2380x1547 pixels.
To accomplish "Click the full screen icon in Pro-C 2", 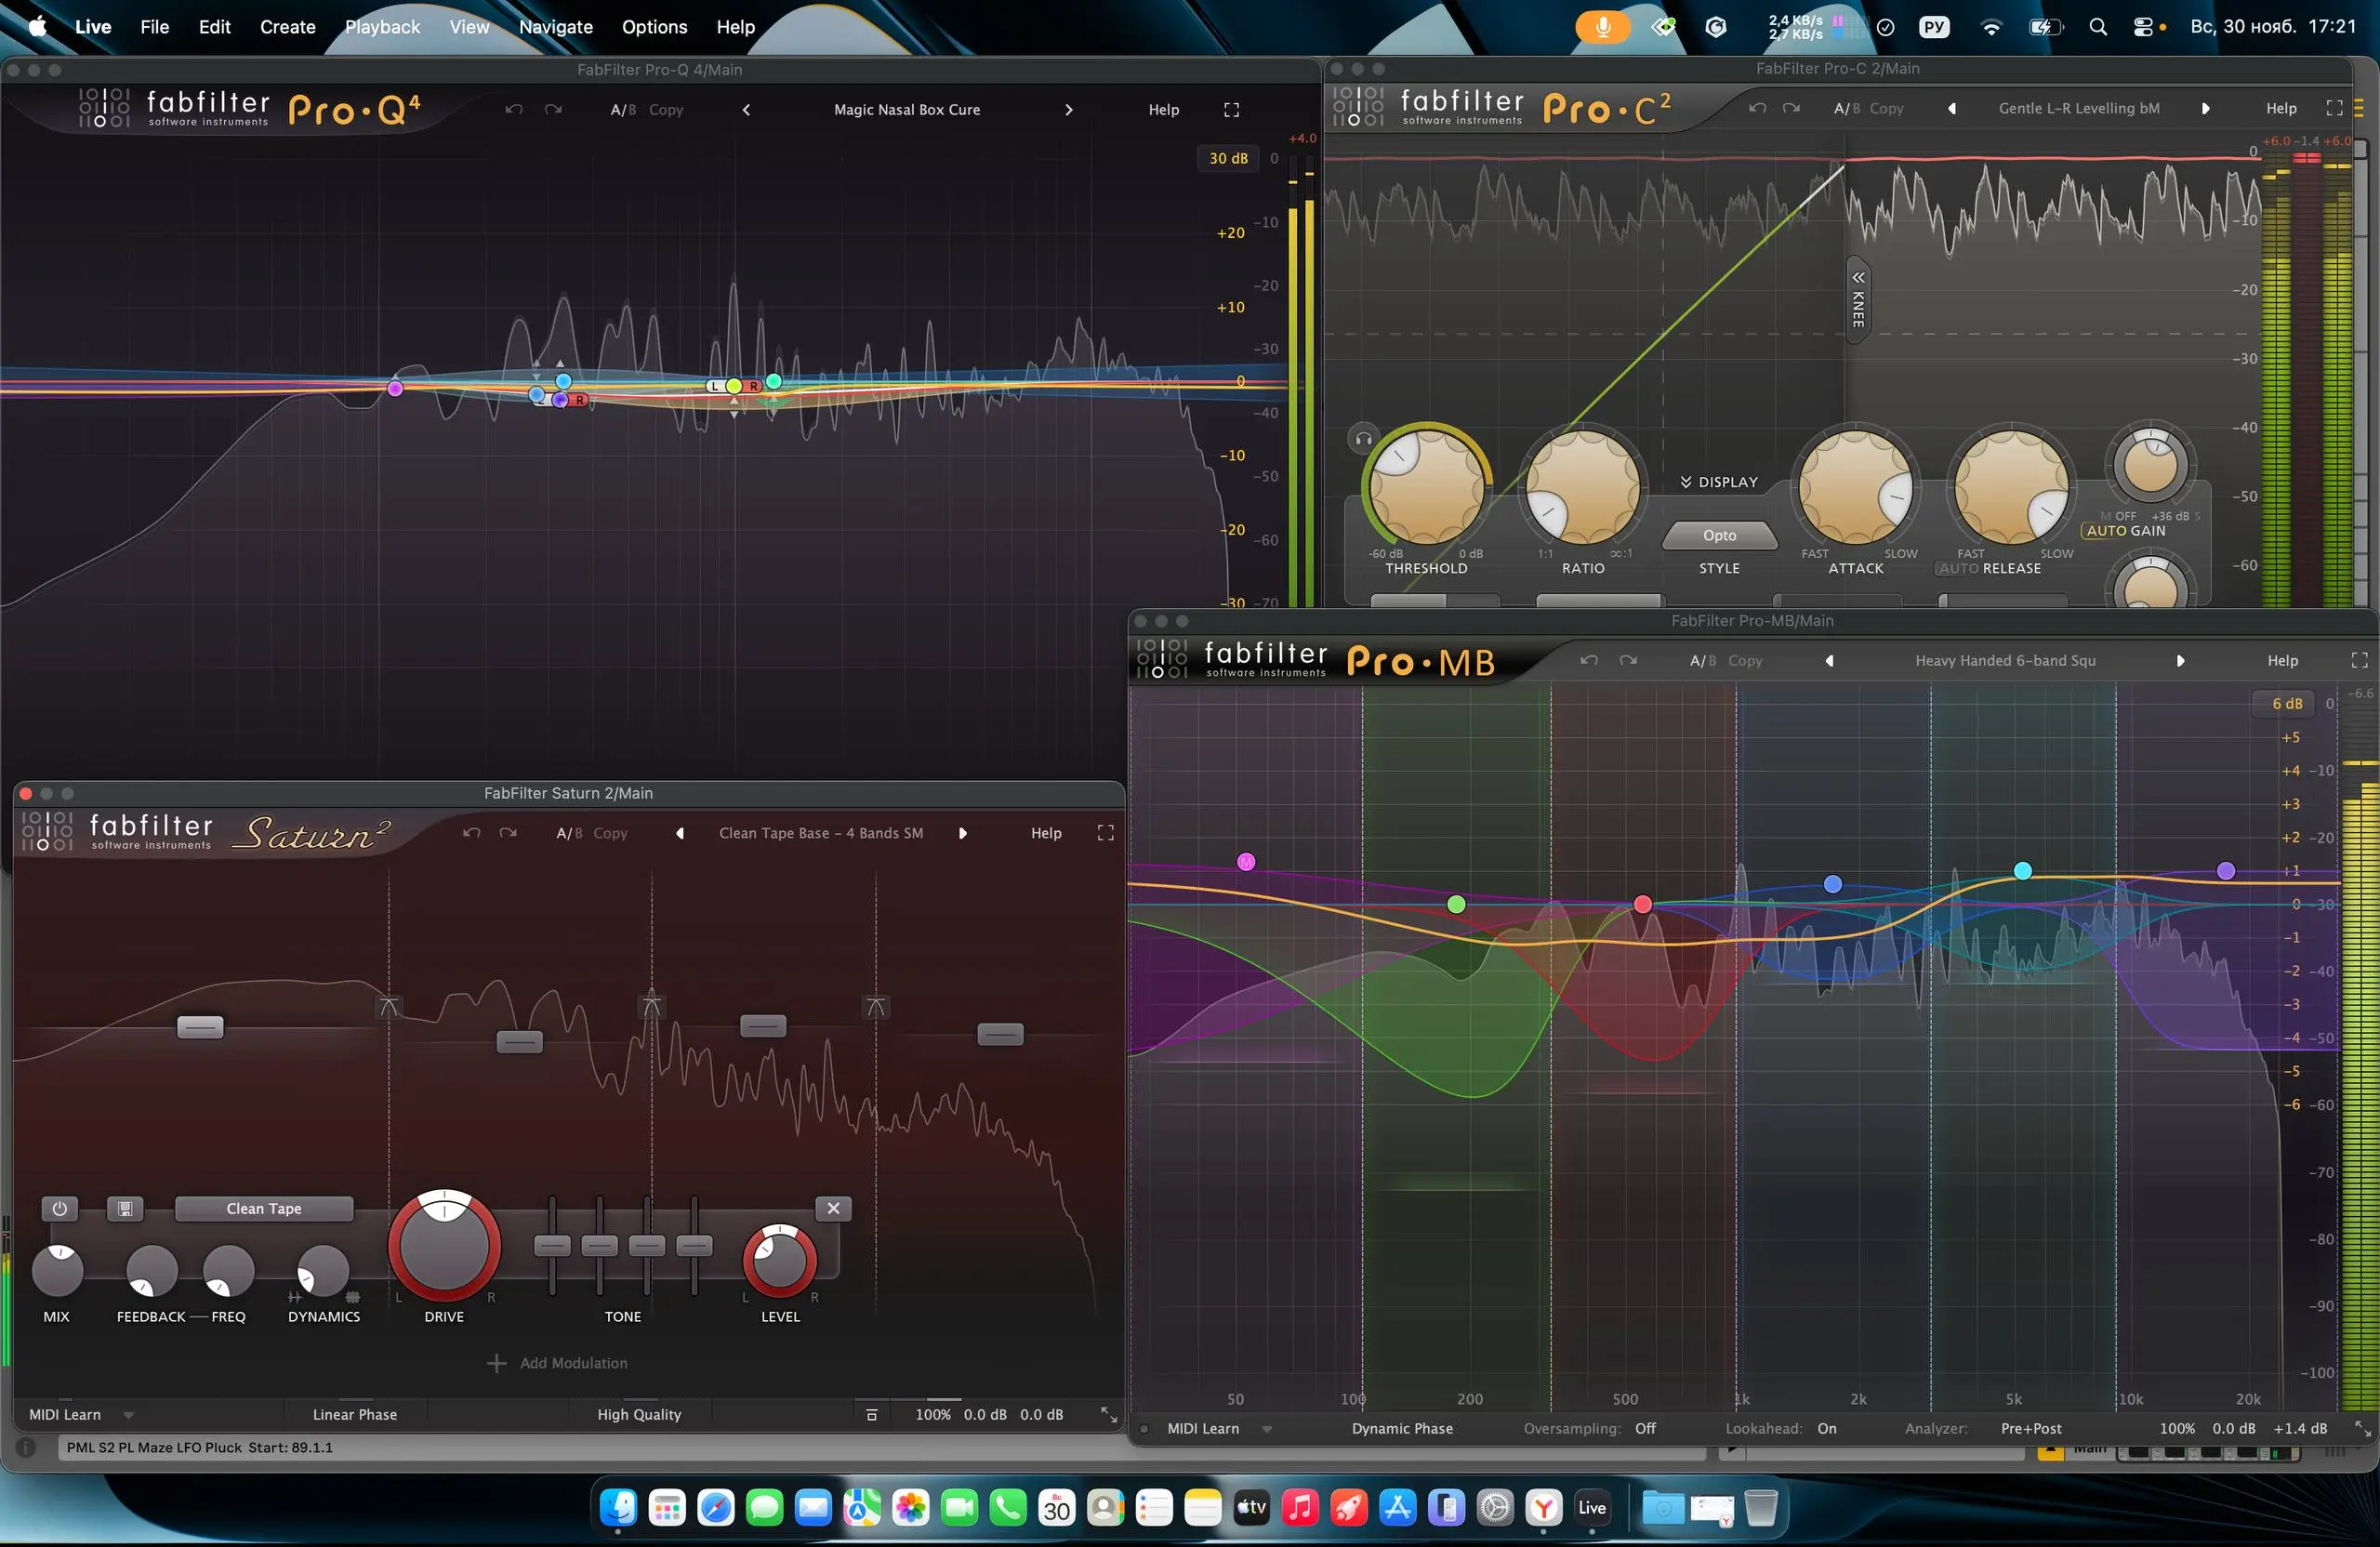I will coord(2334,108).
